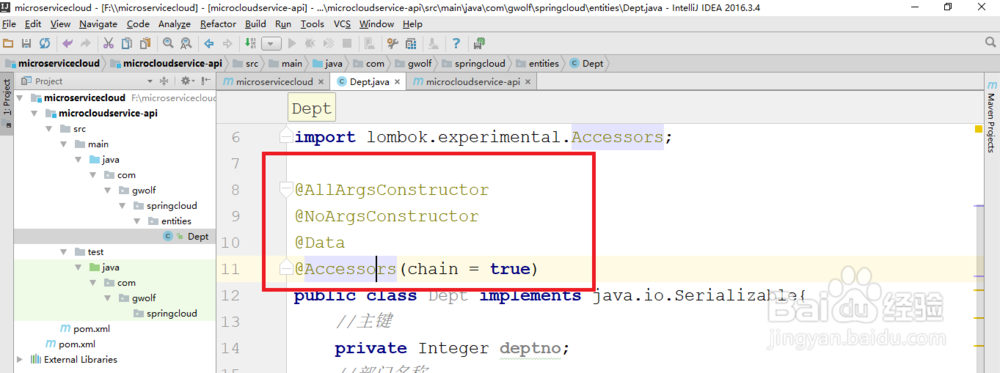Click the @Data annotation on line 10
Image resolution: width=1000 pixels, height=373 pixels.
click(320, 243)
